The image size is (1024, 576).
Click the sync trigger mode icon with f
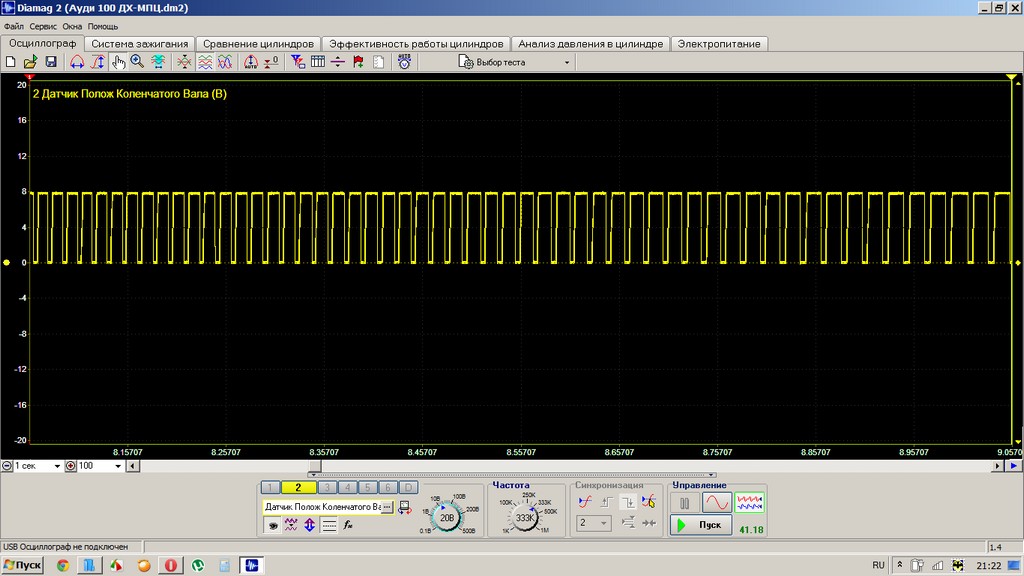[x=585, y=502]
